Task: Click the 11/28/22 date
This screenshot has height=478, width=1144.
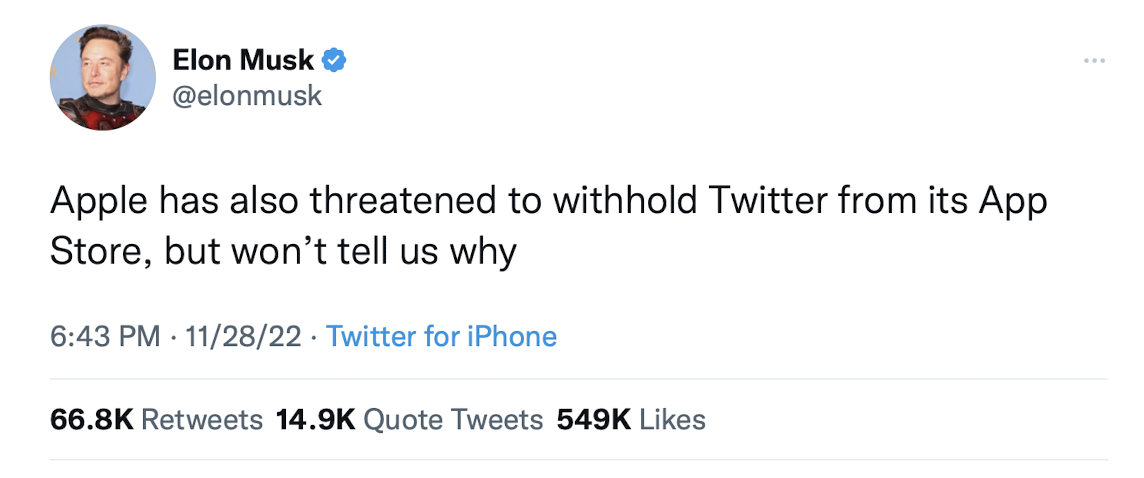Action: (x=243, y=336)
